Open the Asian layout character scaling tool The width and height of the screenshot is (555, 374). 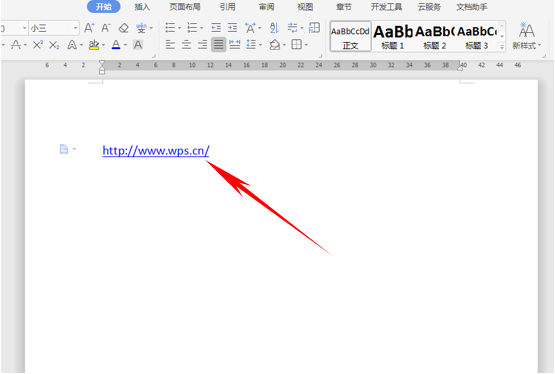pos(251,28)
